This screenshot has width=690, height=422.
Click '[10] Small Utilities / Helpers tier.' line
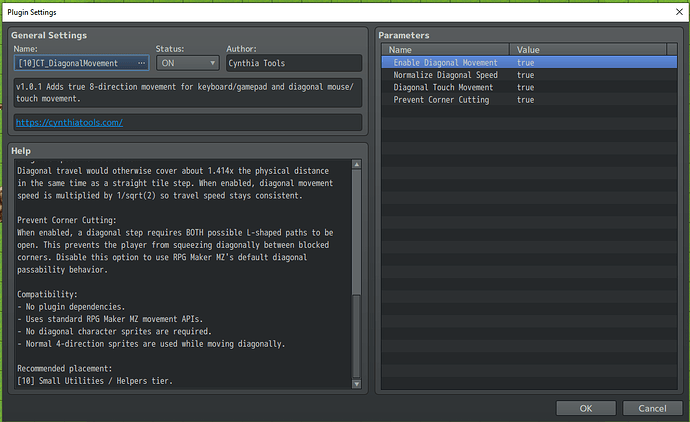(95, 381)
